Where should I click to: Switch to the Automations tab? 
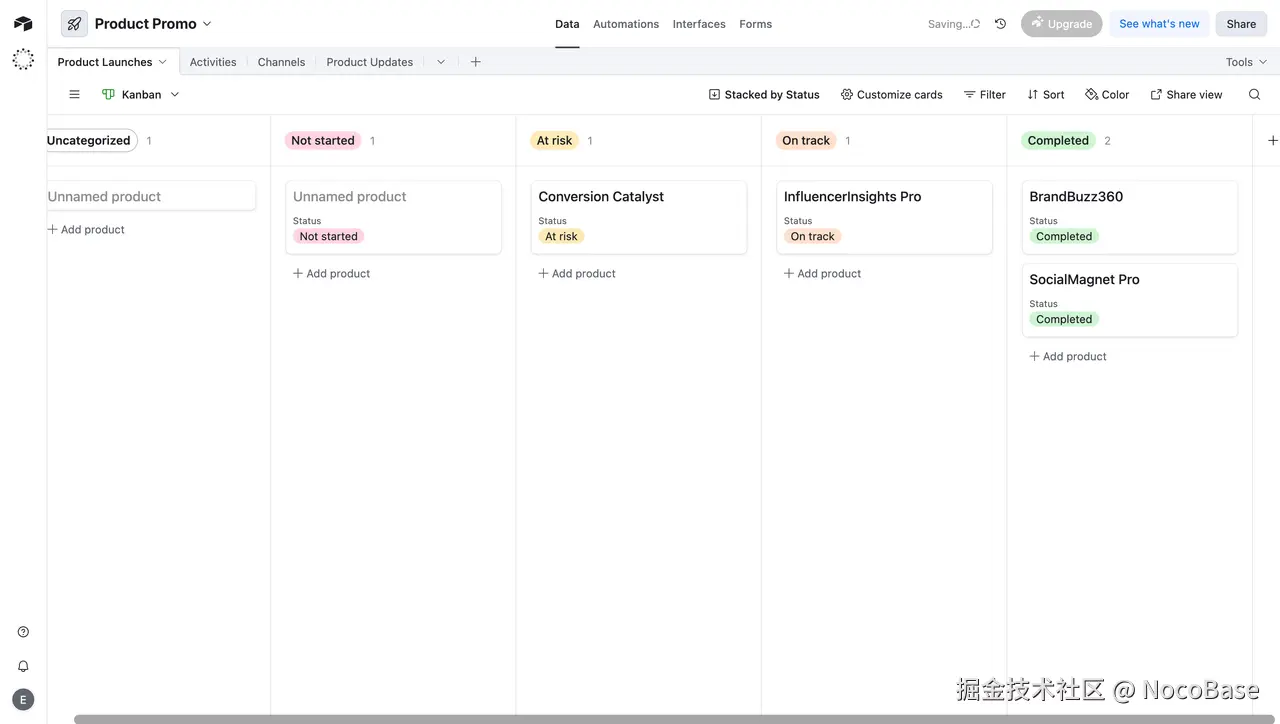point(625,23)
